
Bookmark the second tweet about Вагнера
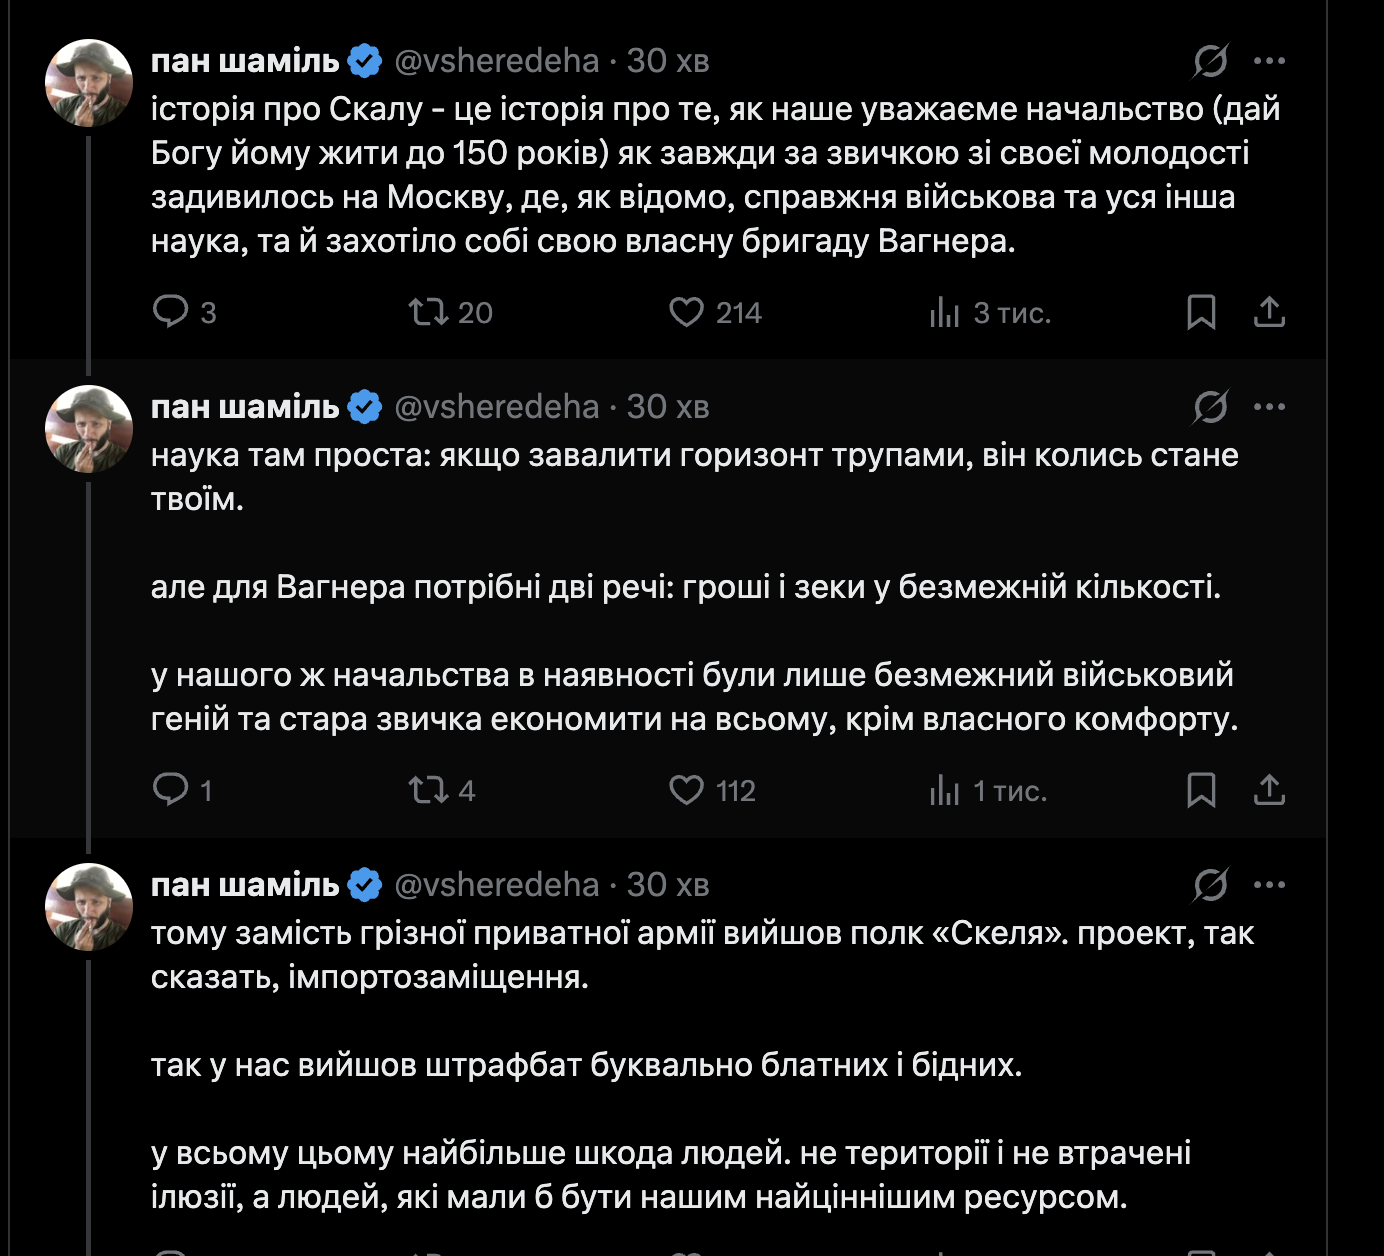click(x=1201, y=790)
